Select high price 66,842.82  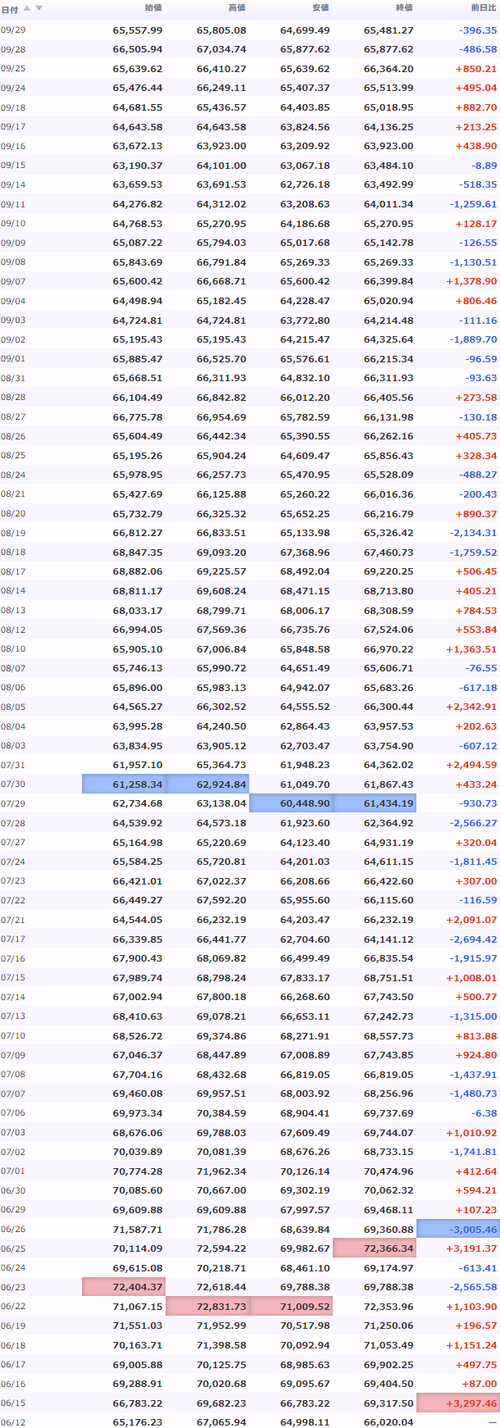(221, 397)
